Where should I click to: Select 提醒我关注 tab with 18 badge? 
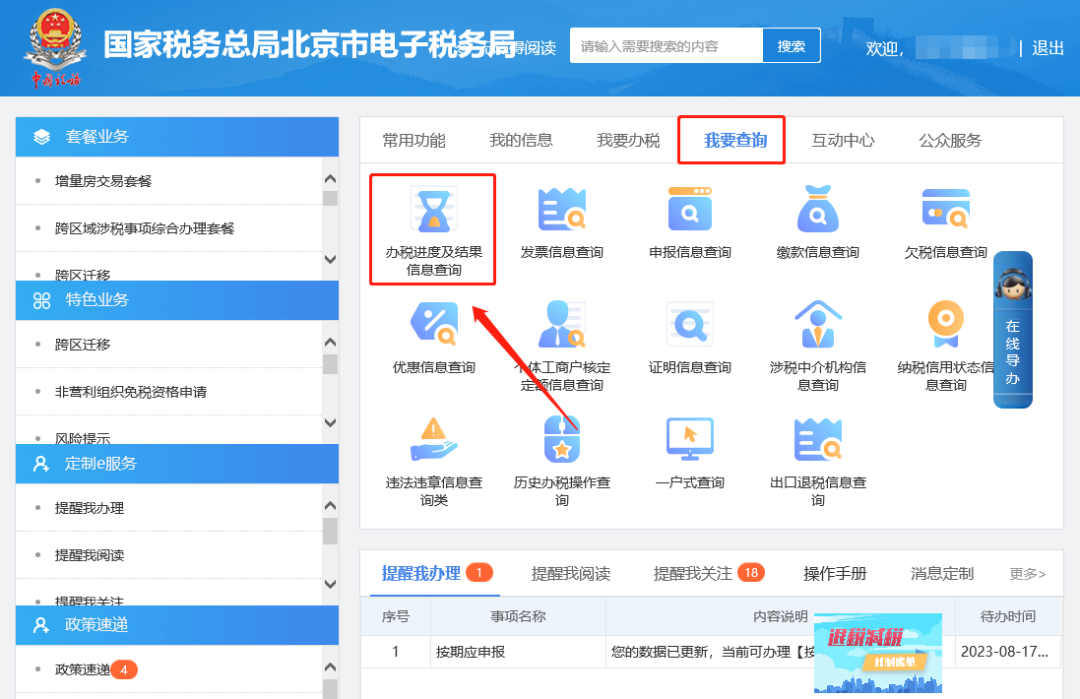point(709,574)
